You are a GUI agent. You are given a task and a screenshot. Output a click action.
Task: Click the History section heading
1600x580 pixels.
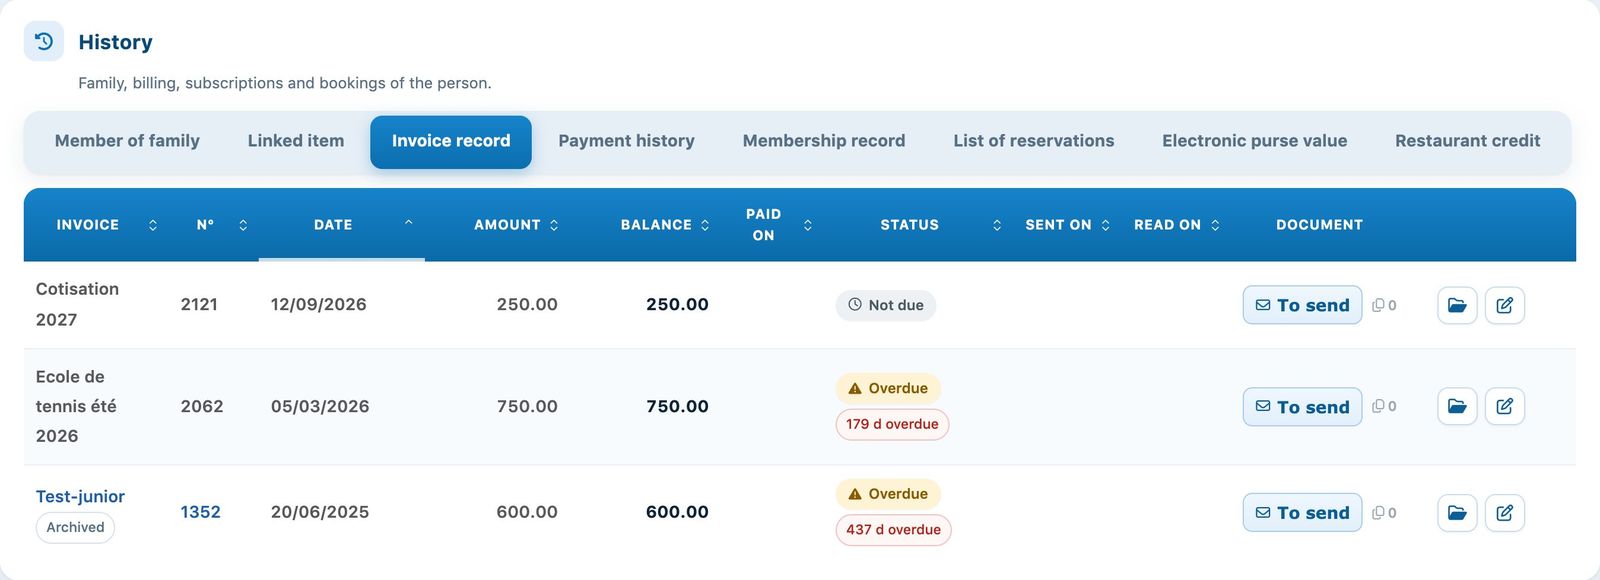point(116,42)
